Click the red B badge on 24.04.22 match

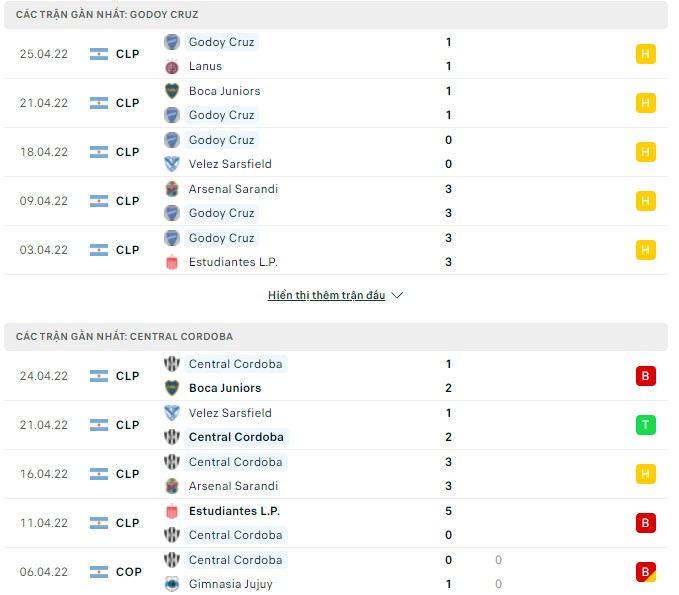pos(645,376)
